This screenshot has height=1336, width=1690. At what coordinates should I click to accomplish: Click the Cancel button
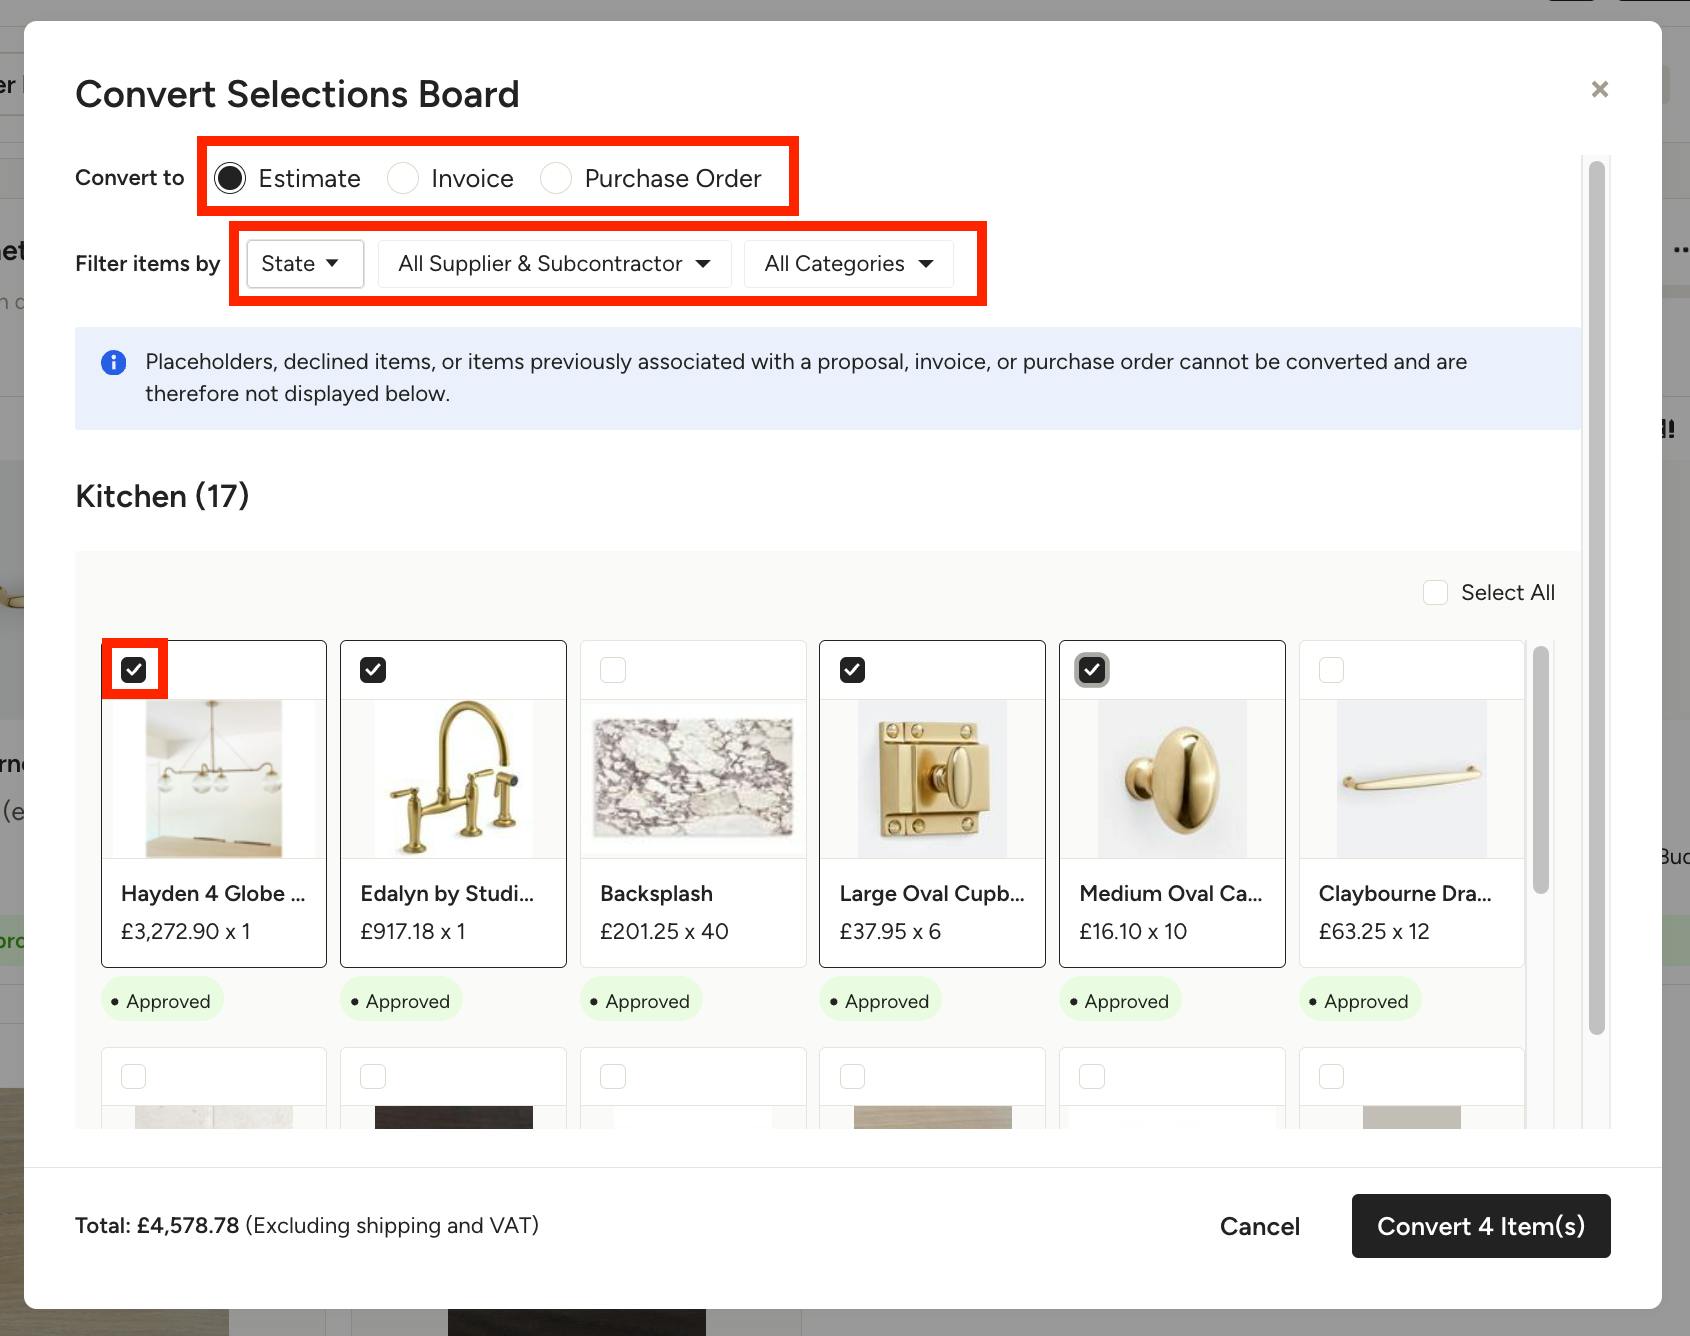pos(1260,1226)
